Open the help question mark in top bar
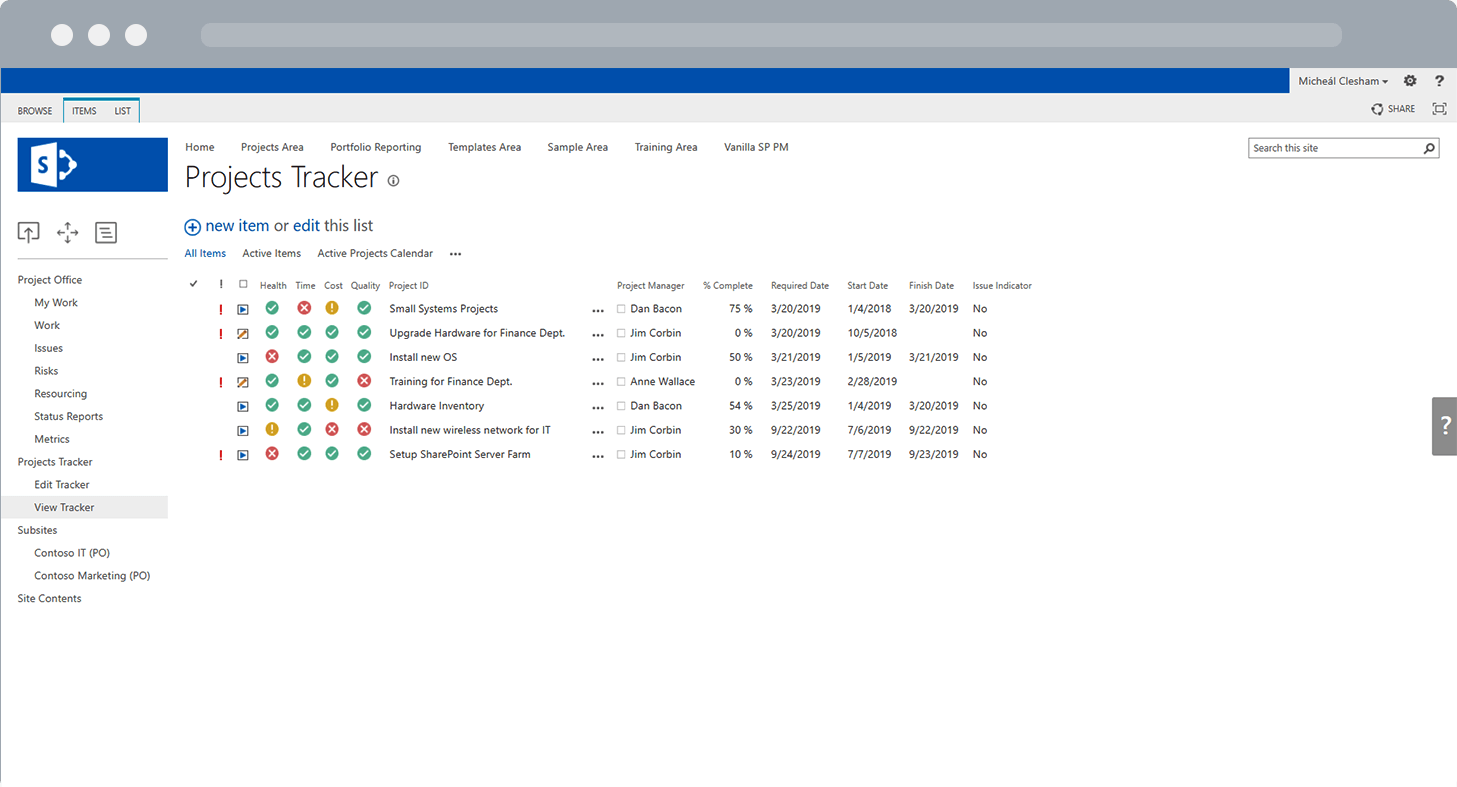1457x787 pixels. (1440, 81)
